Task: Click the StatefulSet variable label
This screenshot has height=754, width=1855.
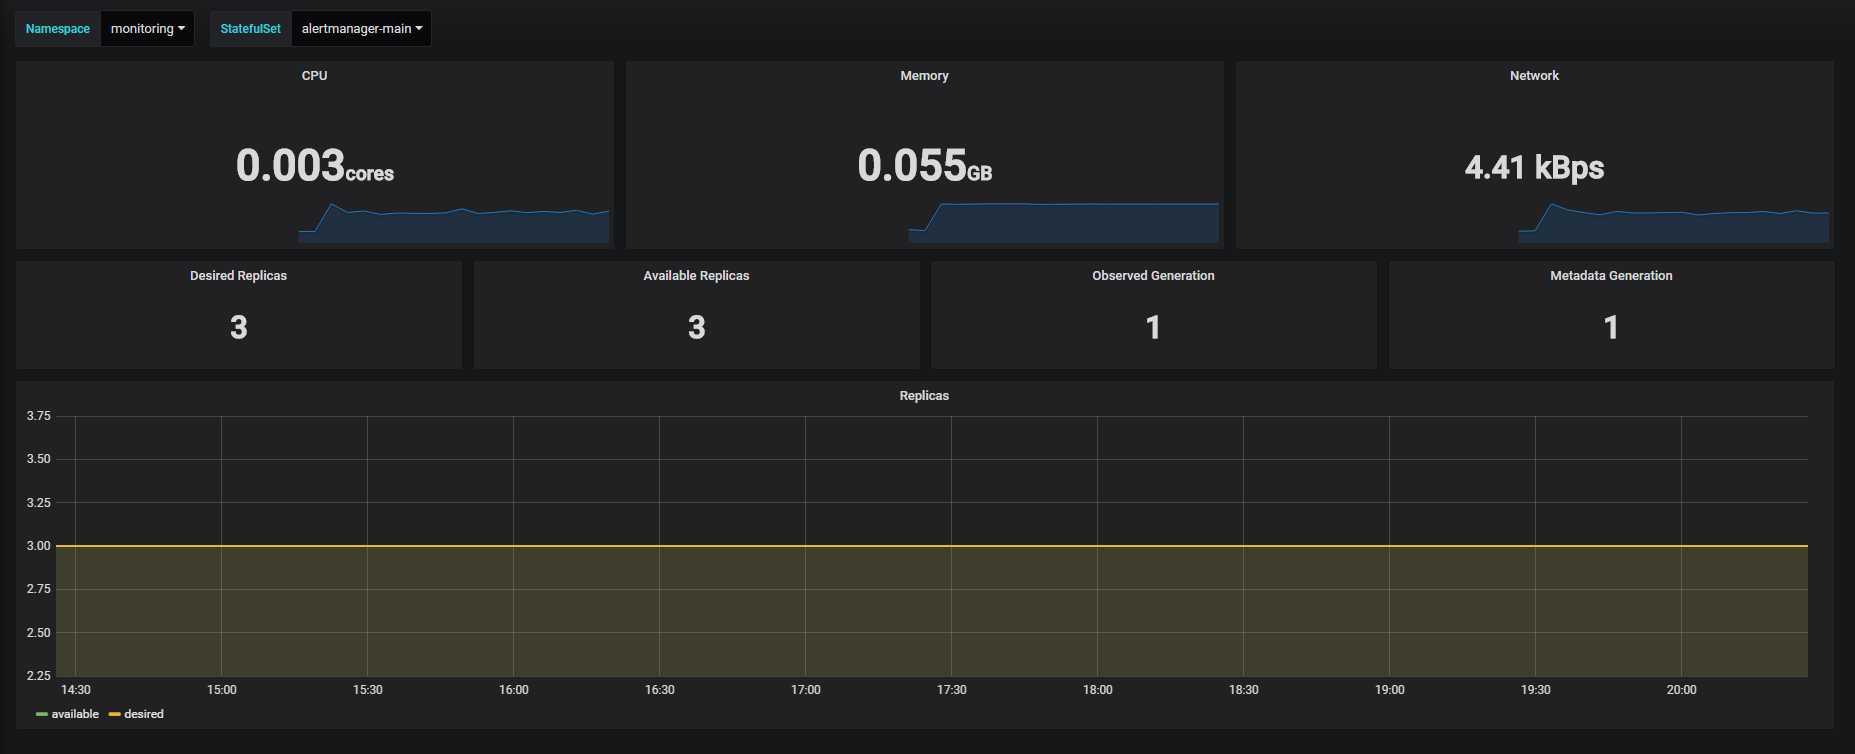Action: tap(250, 29)
